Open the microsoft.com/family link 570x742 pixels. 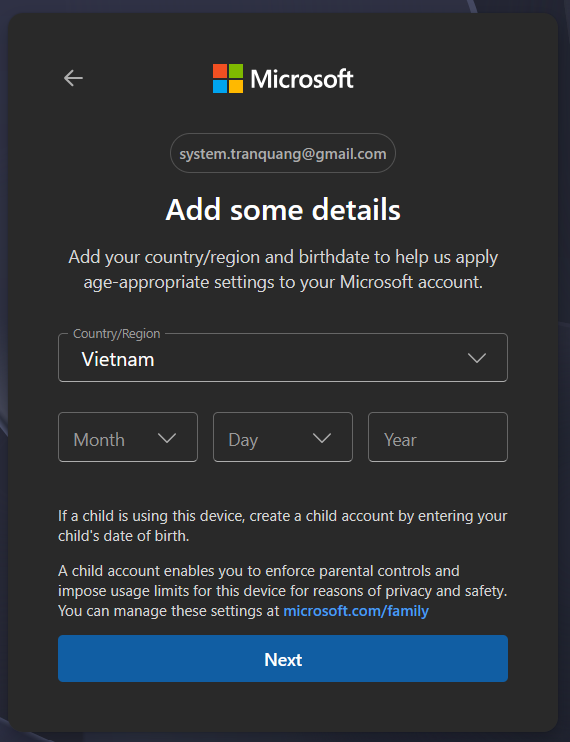pyautogui.click(x=356, y=611)
